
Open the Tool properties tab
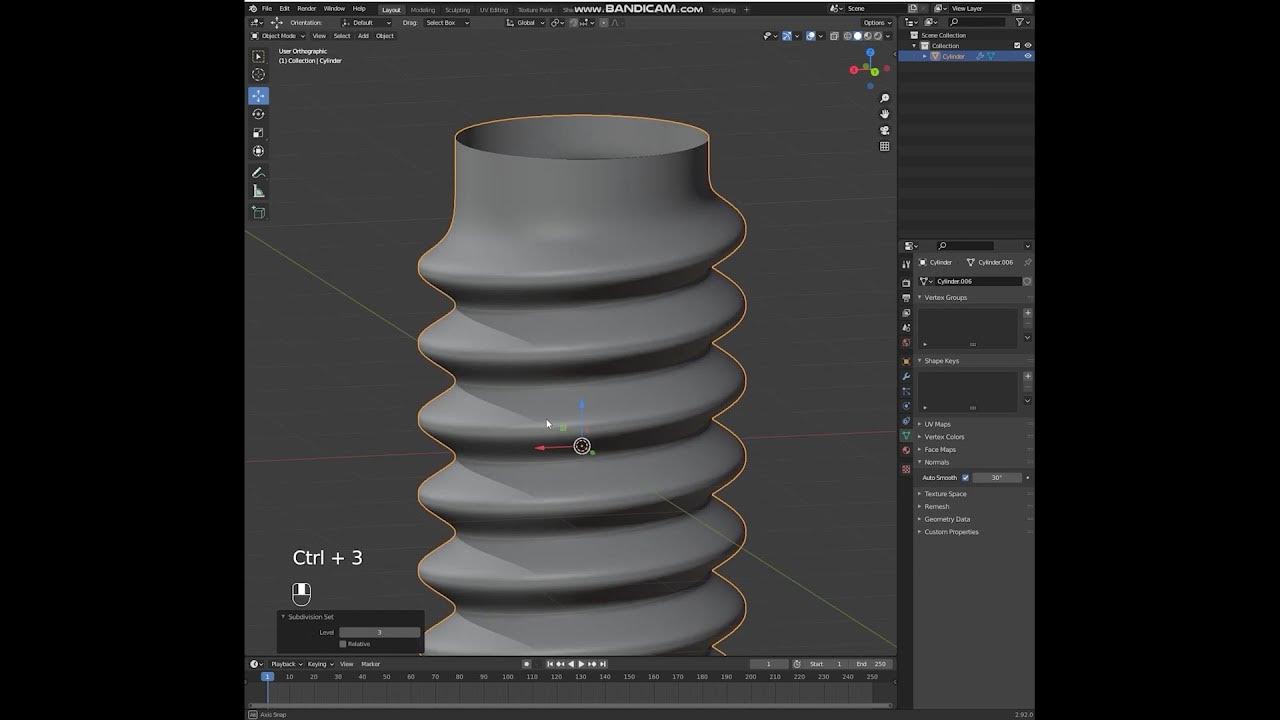tap(906, 263)
